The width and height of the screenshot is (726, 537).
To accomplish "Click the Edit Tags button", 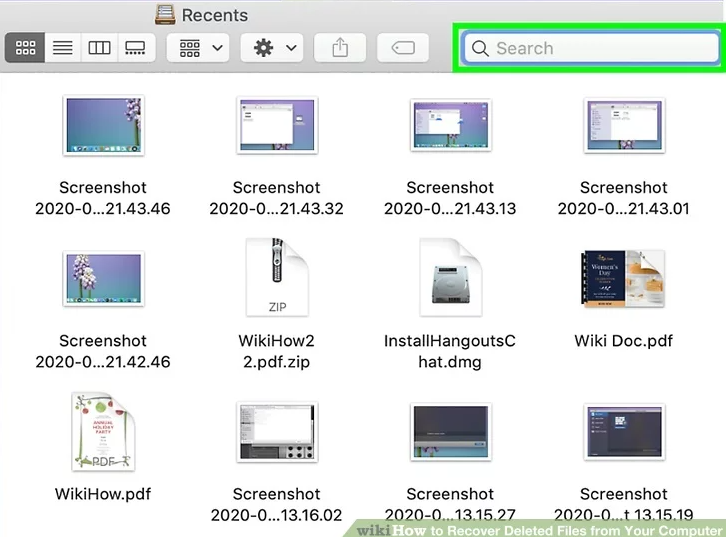I will [402, 48].
